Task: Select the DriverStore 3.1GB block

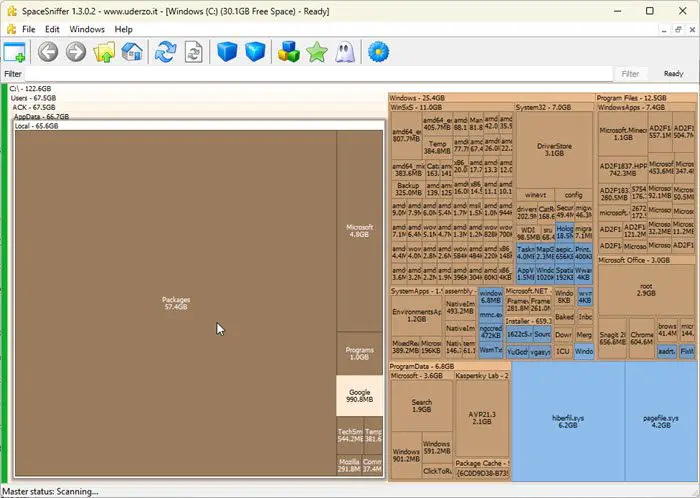Action: pos(554,150)
